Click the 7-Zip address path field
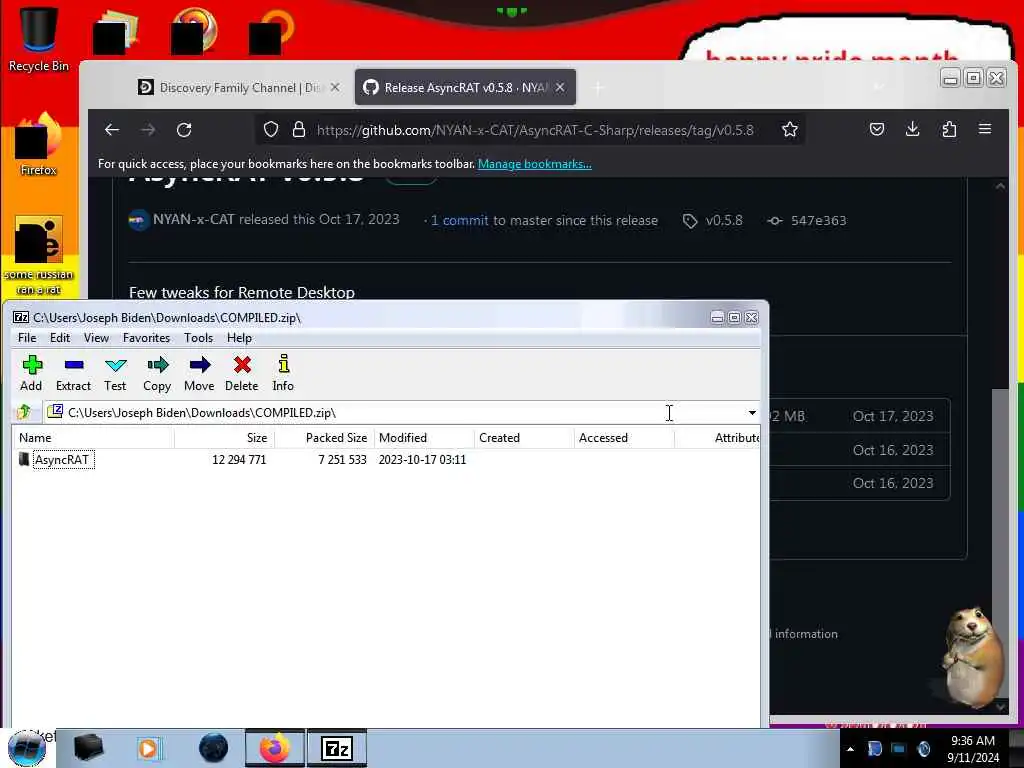Image resolution: width=1024 pixels, height=768 pixels. pos(395,413)
